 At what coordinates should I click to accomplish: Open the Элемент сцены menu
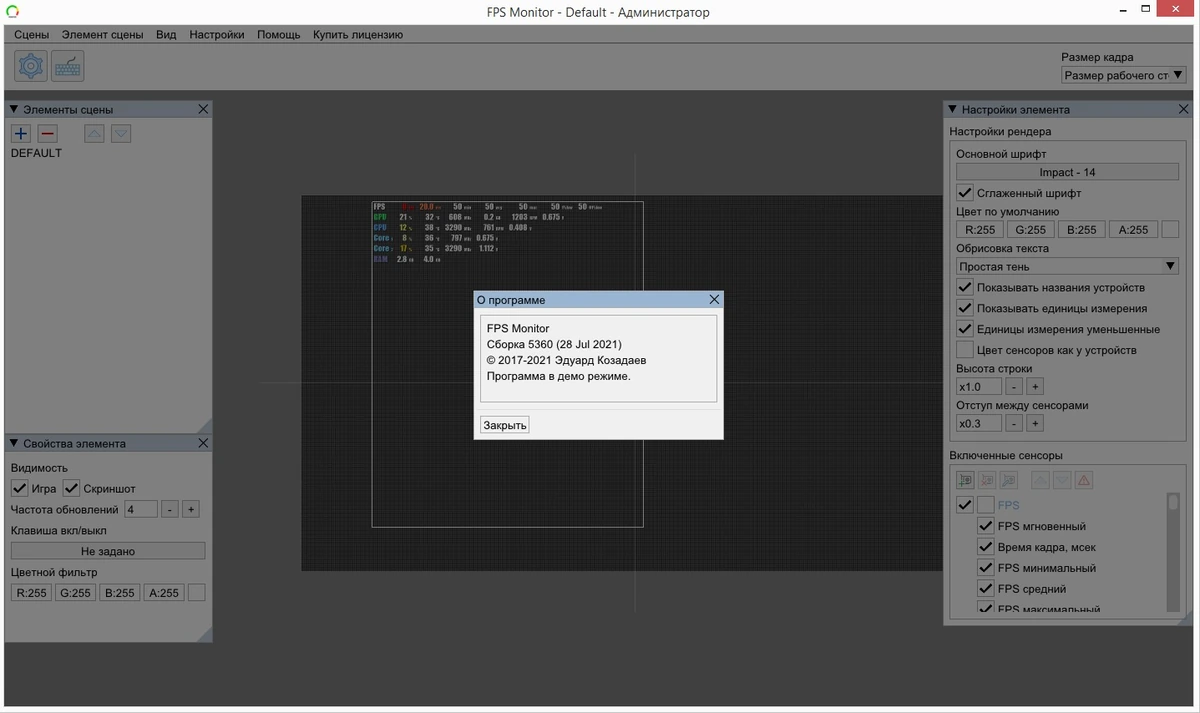(x=102, y=34)
